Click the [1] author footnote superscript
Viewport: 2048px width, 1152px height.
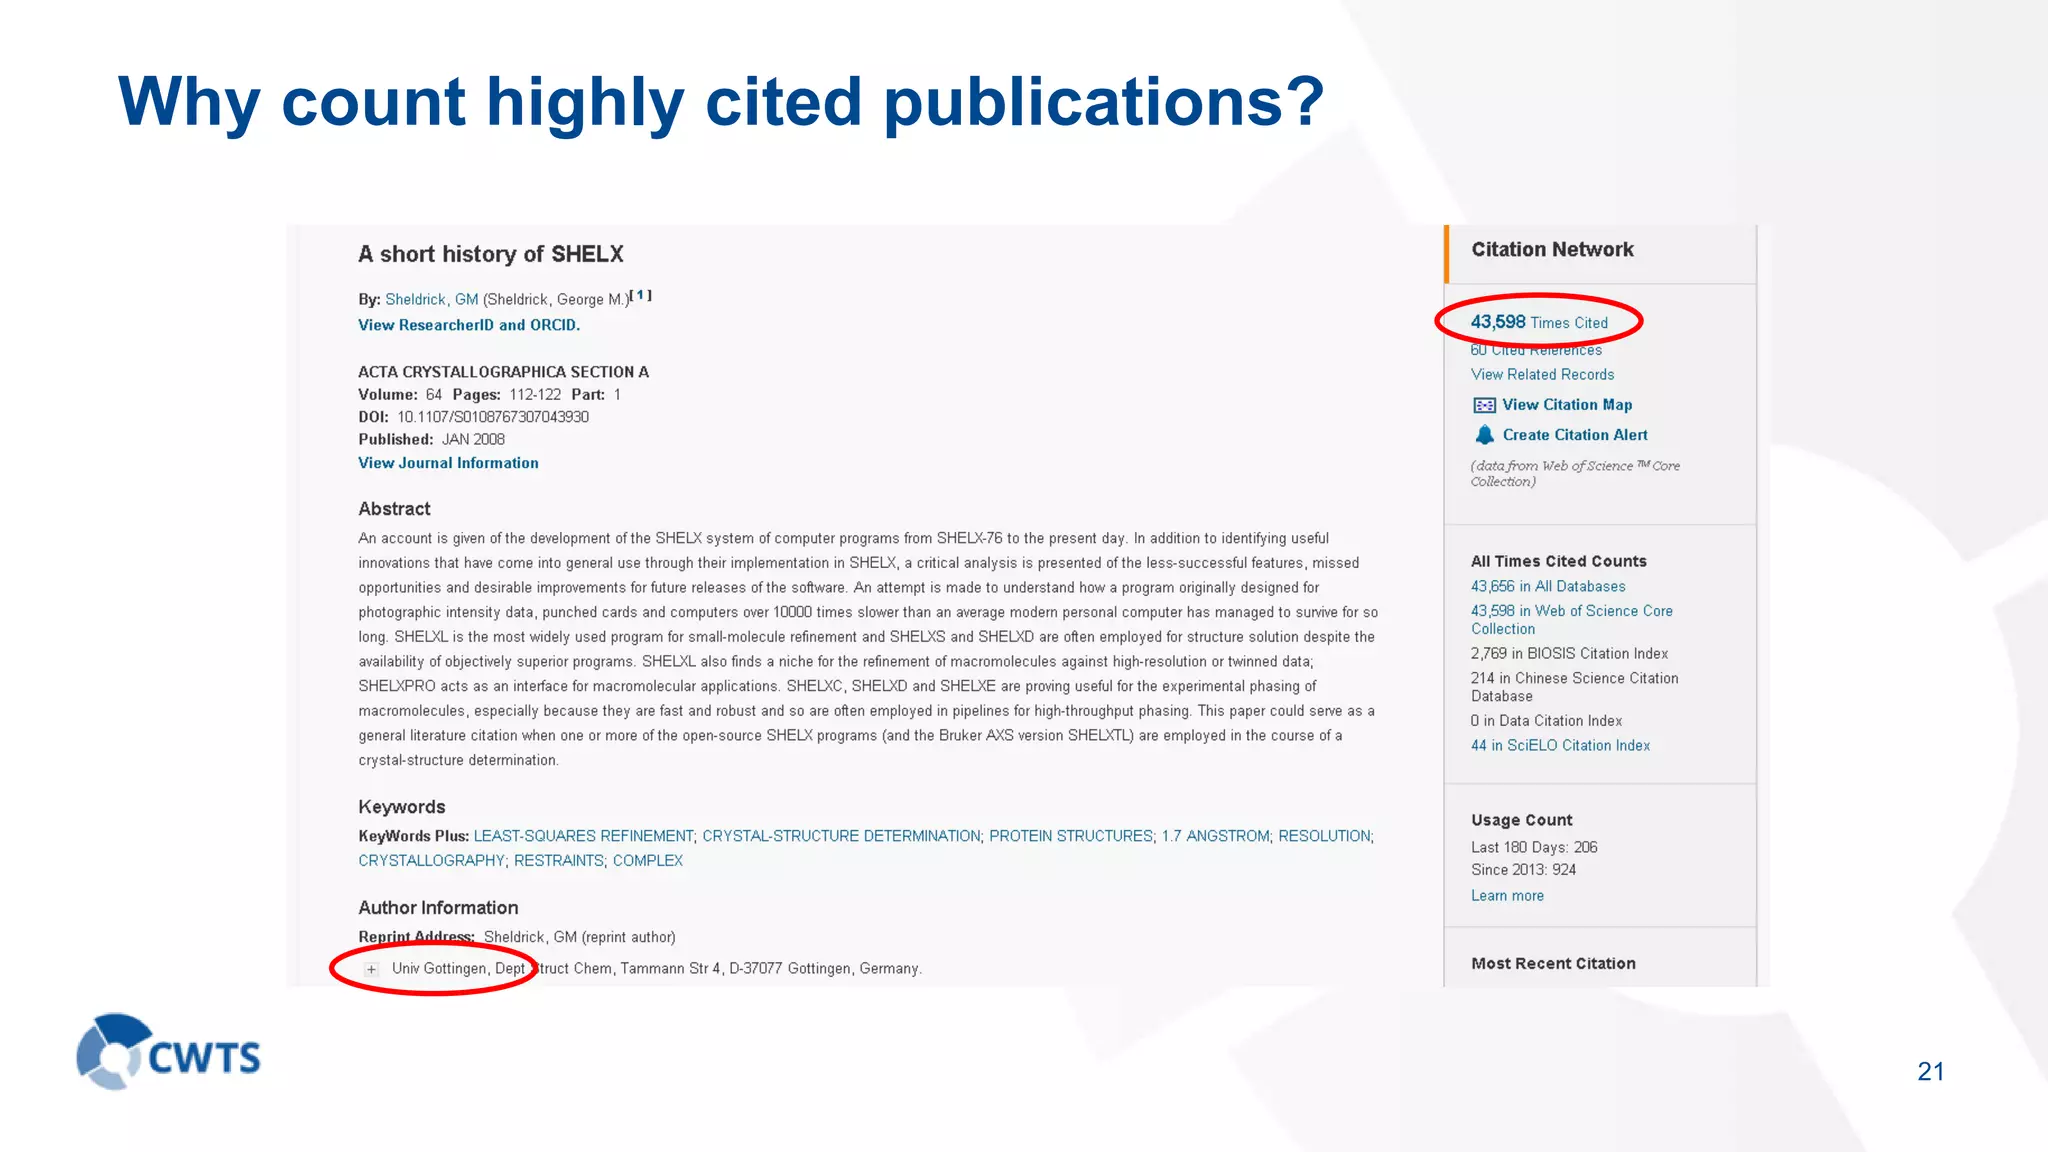pyautogui.click(x=640, y=295)
